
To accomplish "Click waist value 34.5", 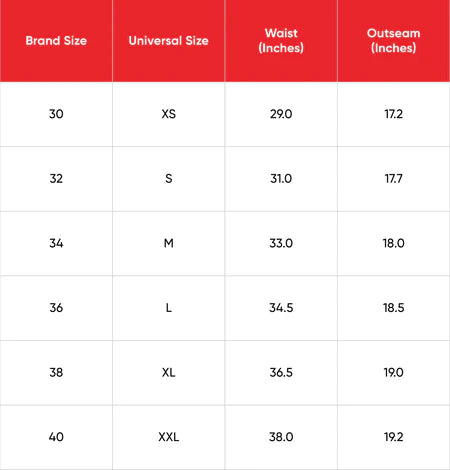I will click(x=281, y=308).
